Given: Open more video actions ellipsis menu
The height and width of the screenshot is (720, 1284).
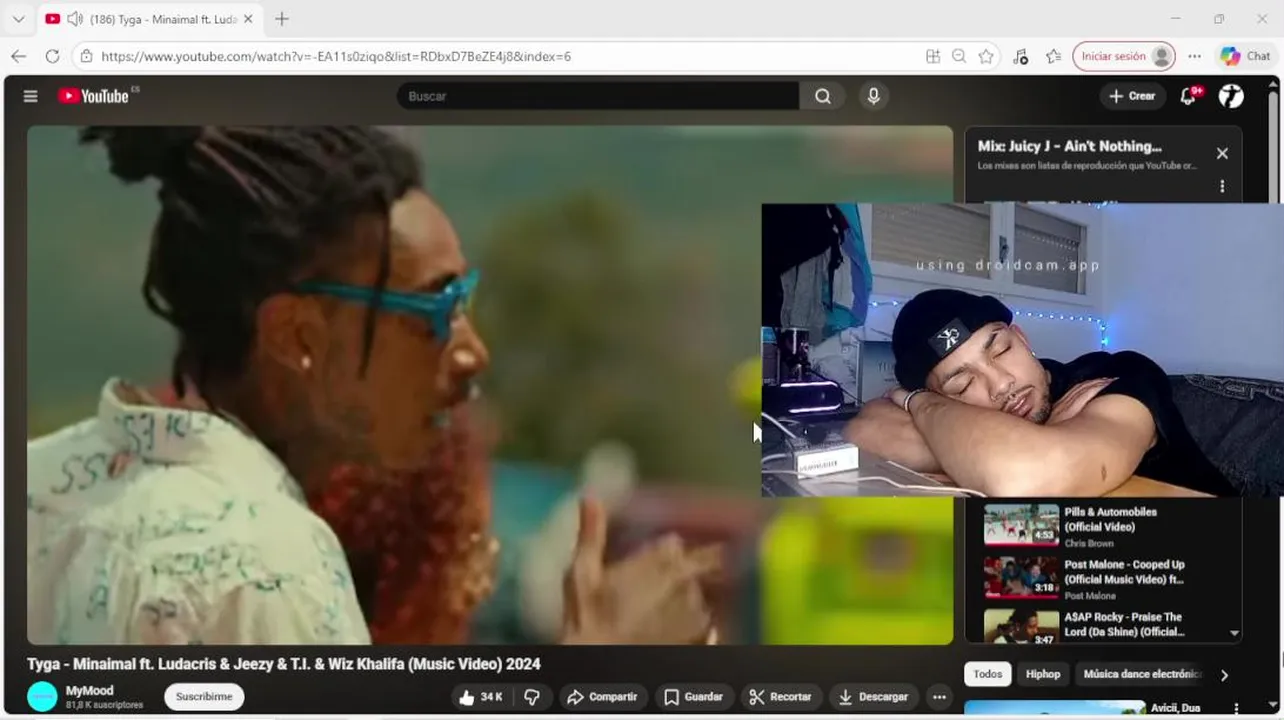Looking at the screenshot, I should tap(939, 697).
